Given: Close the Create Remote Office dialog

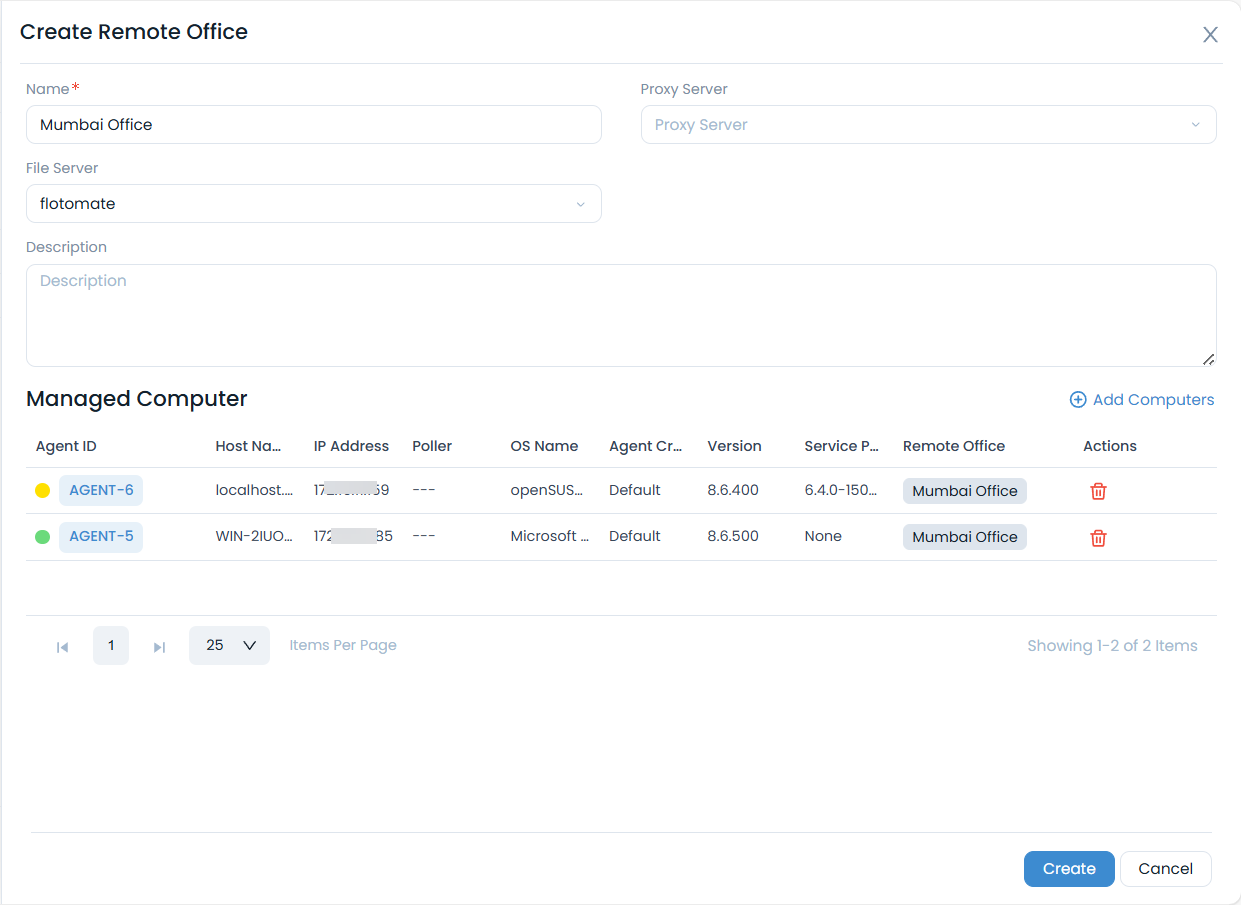Looking at the screenshot, I should tap(1210, 35).
